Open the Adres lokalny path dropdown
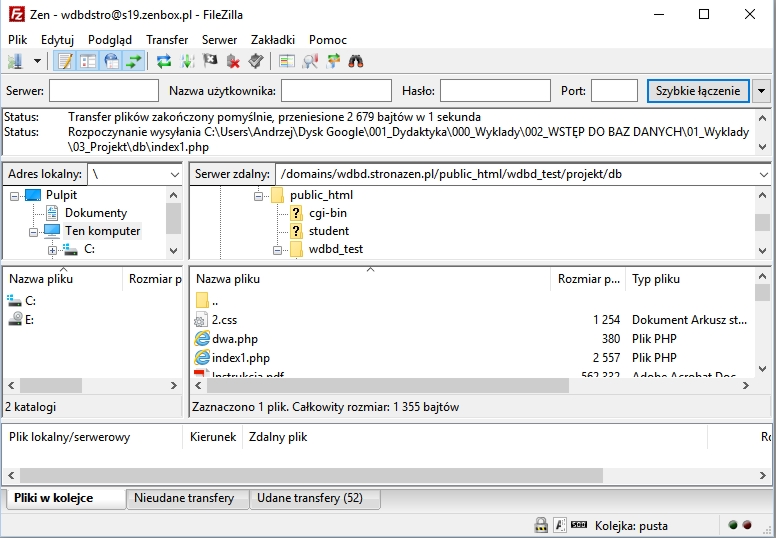Viewport: 776px width, 538px height. pos(175,174)
